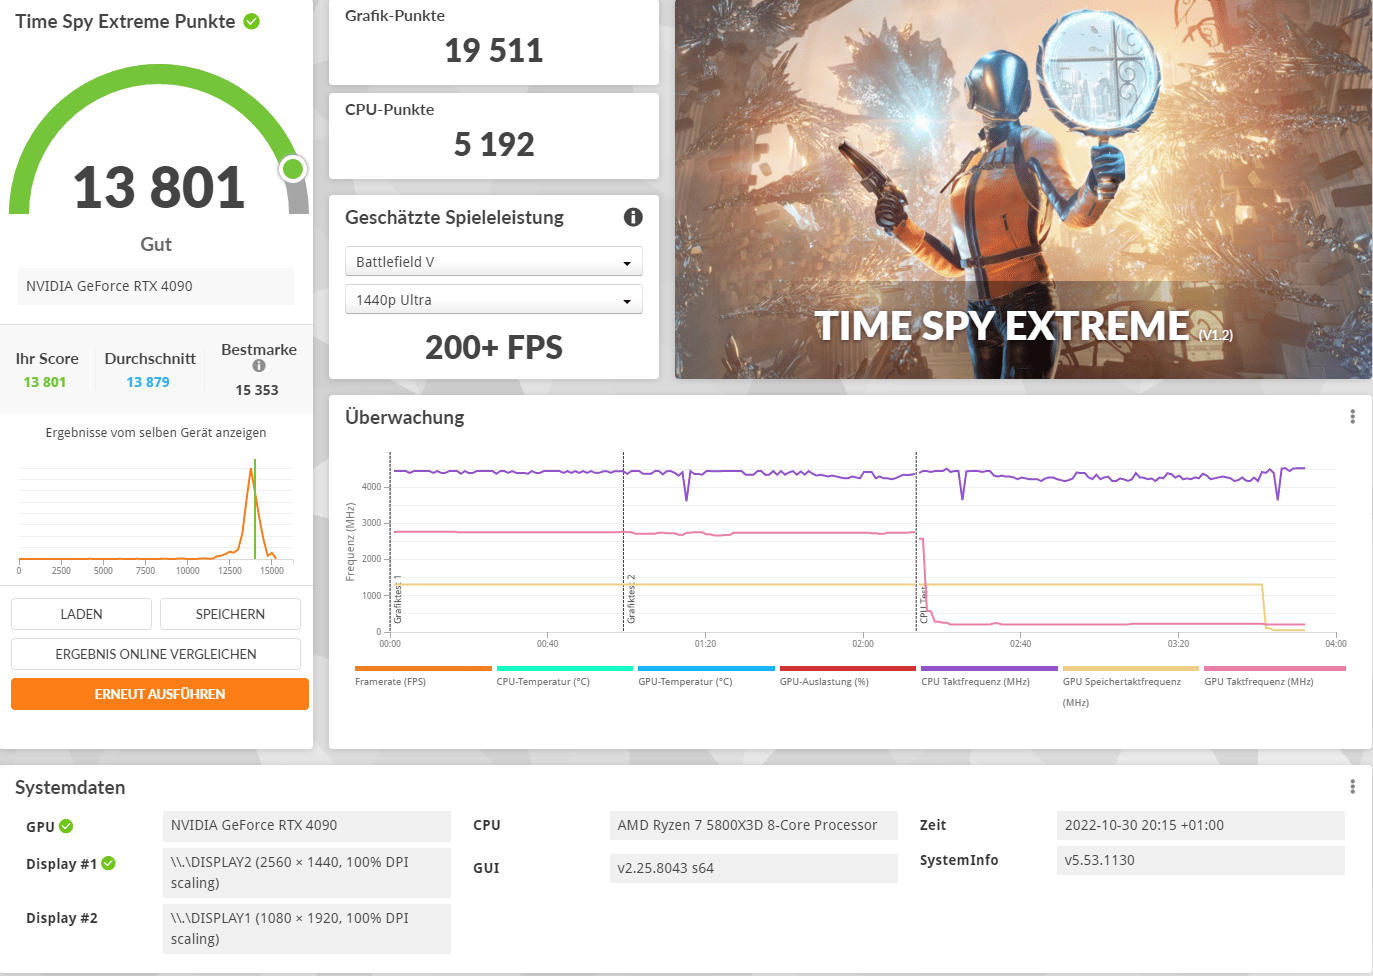1373x976 pixels.
Task: Click the score distribution chart peak
Action: [251, 470]
